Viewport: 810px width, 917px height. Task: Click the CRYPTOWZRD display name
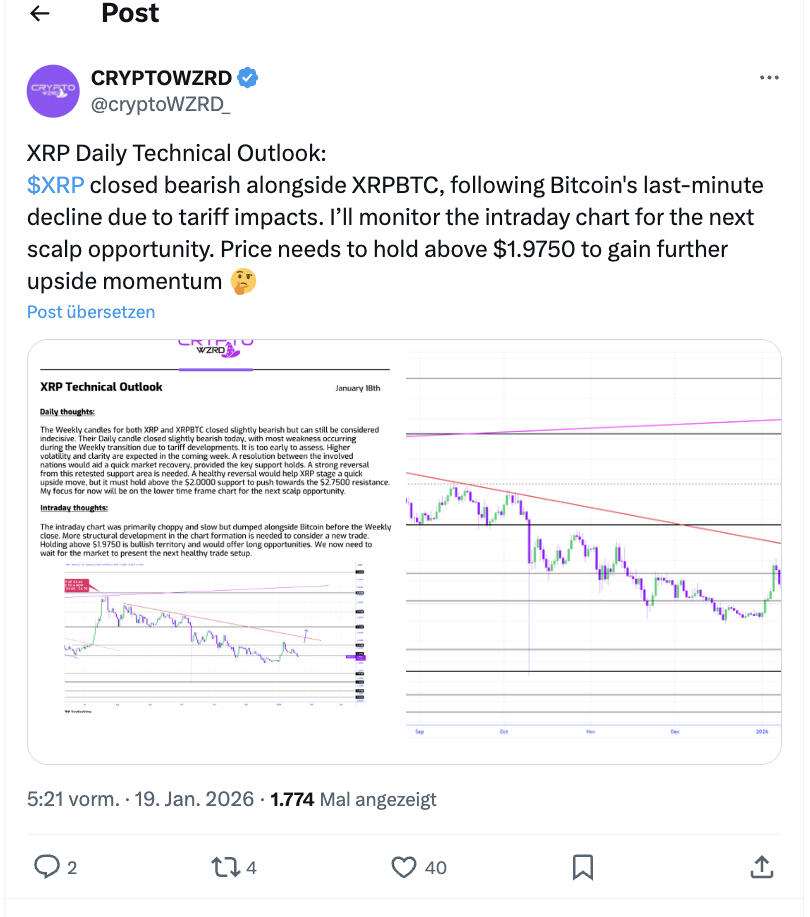point(161,78)
